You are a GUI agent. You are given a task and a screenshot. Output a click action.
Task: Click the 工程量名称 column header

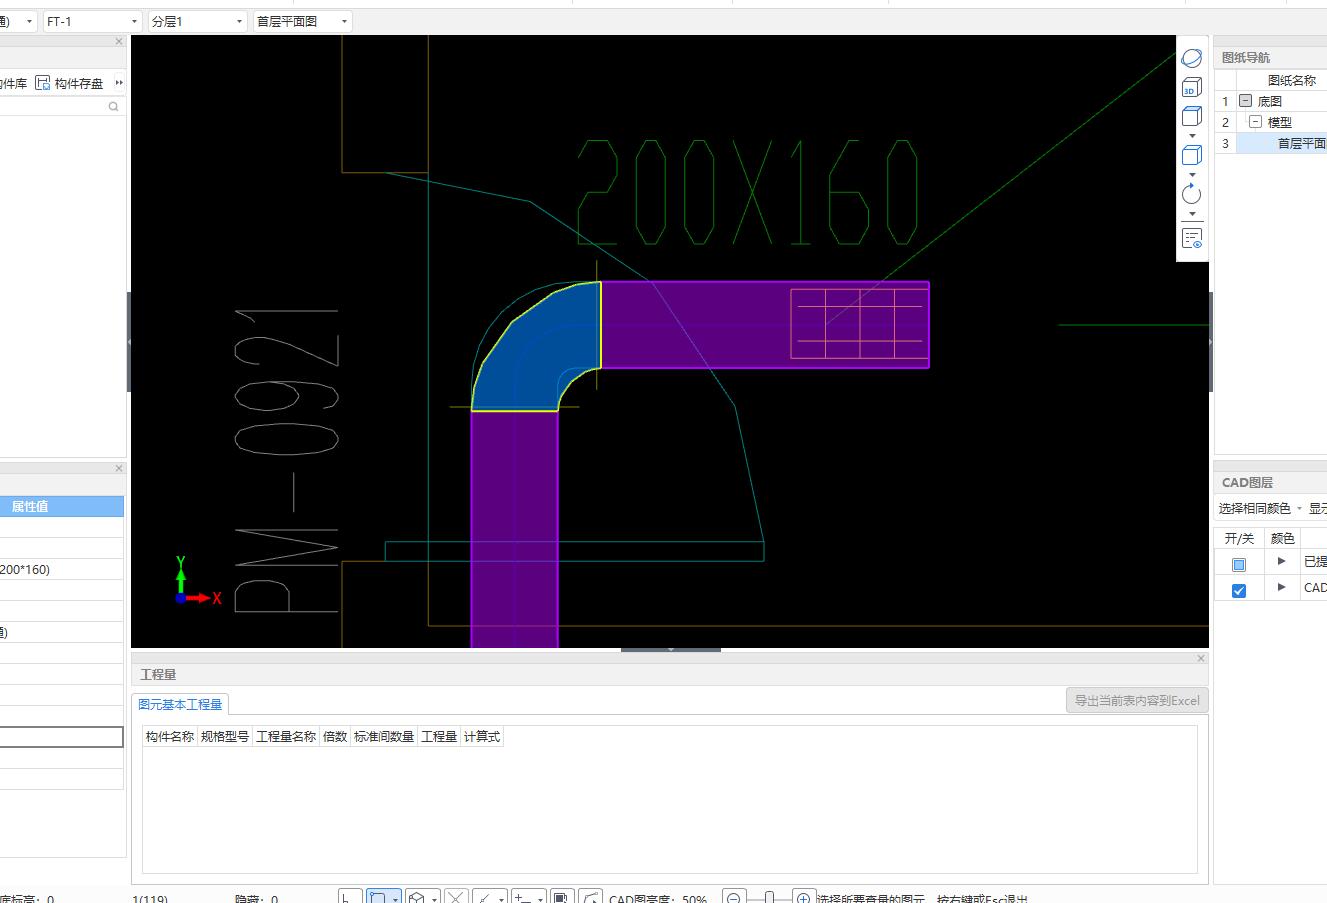point(286,737)
